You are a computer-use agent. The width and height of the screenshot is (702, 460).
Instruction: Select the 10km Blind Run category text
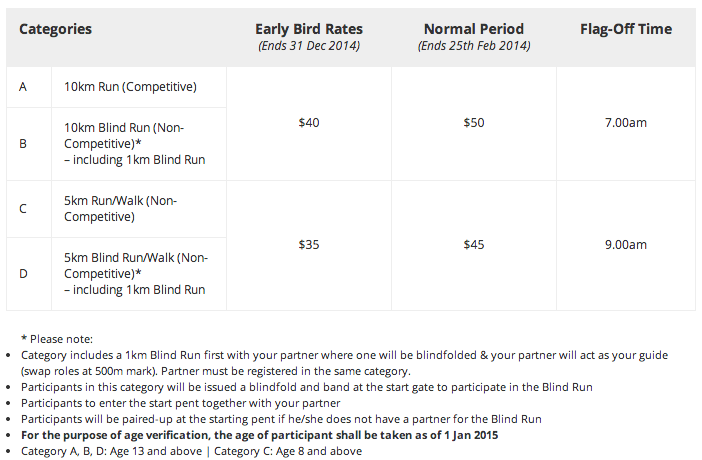tap(135, 143)
